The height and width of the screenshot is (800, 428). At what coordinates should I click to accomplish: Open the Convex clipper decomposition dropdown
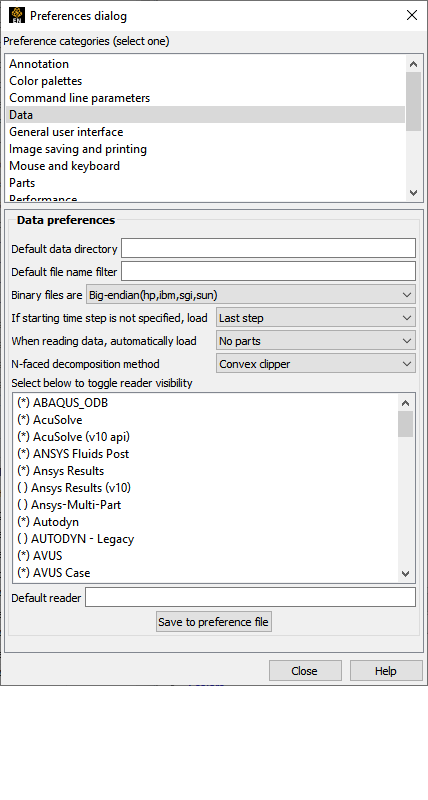coord(316,364)
